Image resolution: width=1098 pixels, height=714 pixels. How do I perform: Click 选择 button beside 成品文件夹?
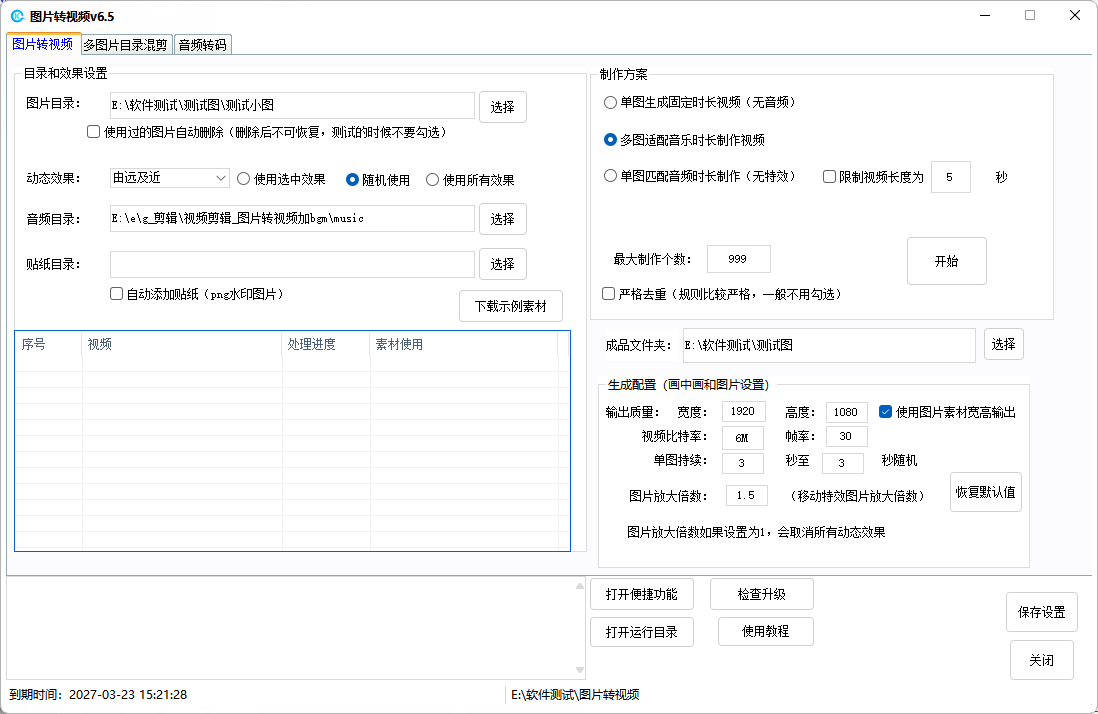point(1003,344)
